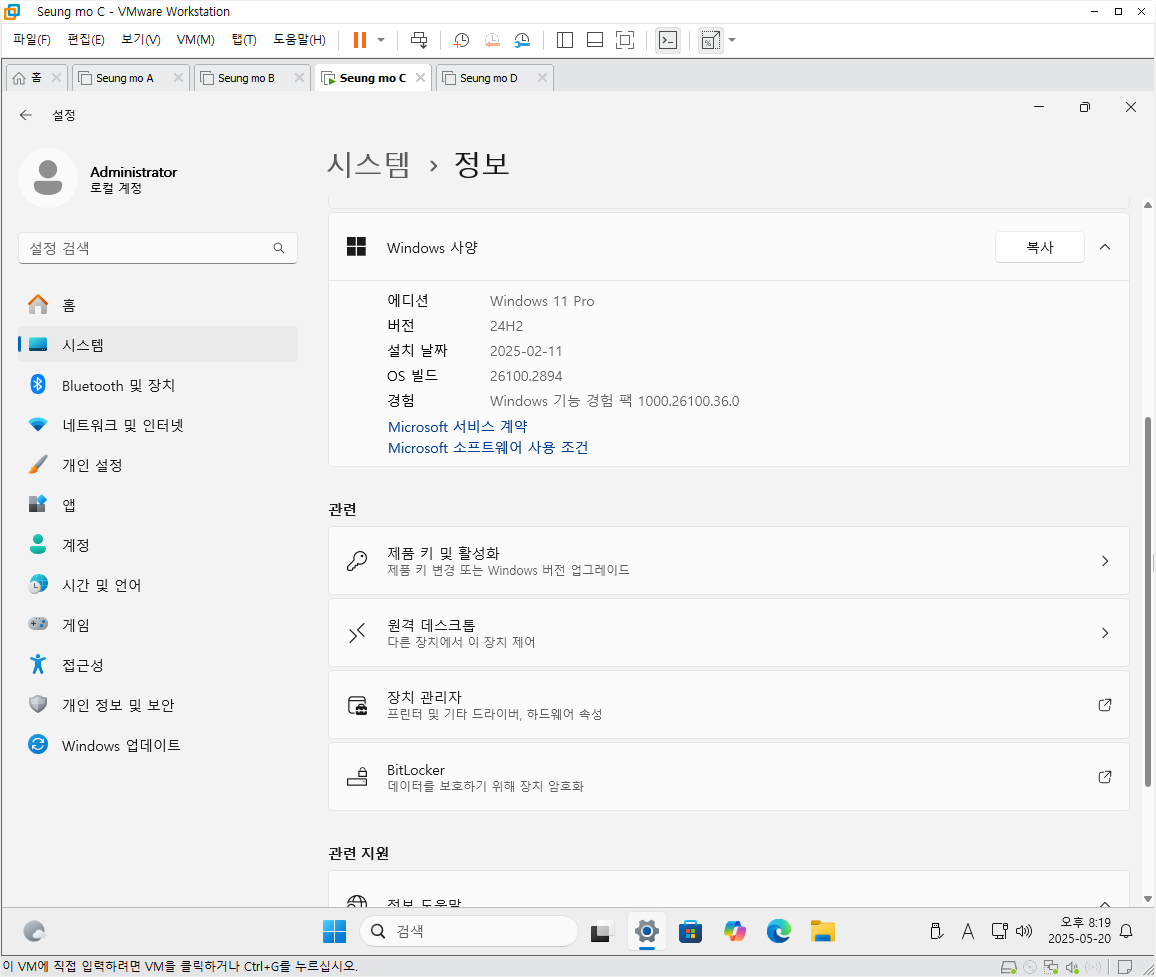1156x977 pixels.
Task: Click Send Ctrl+Alt+Del toolbar icon
Action: [x=419, y=40]
